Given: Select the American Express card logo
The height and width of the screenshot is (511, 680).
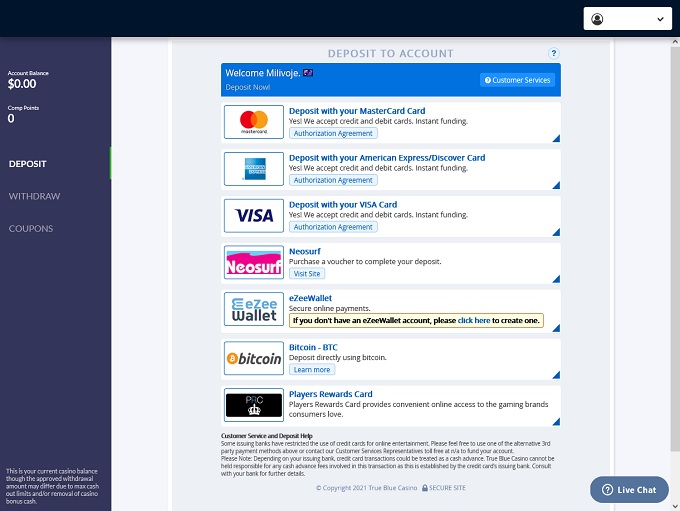Looking at the screenshot, I should point(254,169).
